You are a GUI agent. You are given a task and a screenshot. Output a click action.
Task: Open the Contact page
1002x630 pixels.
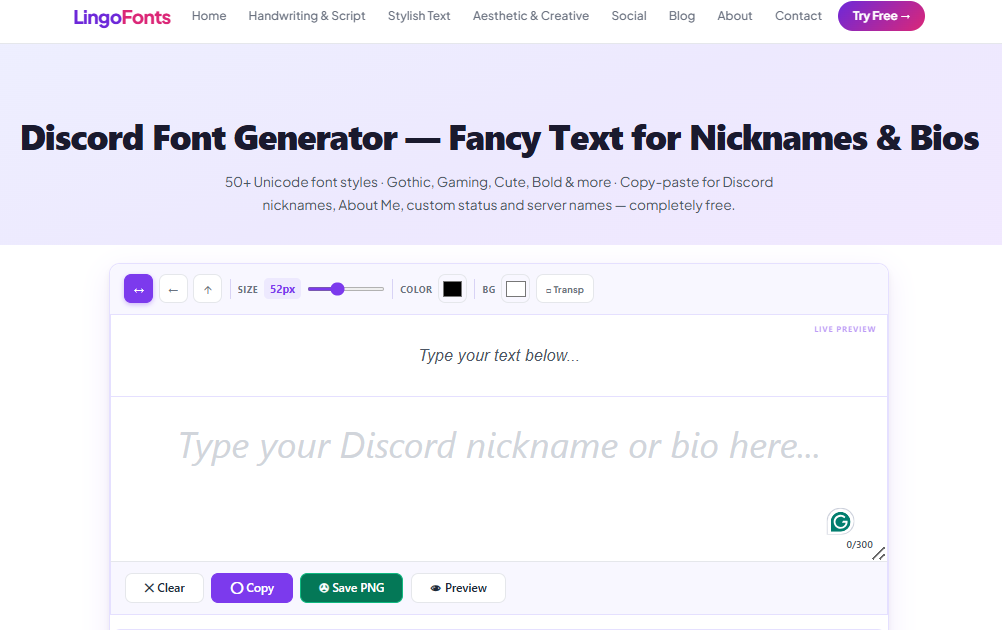pos(798,16)
